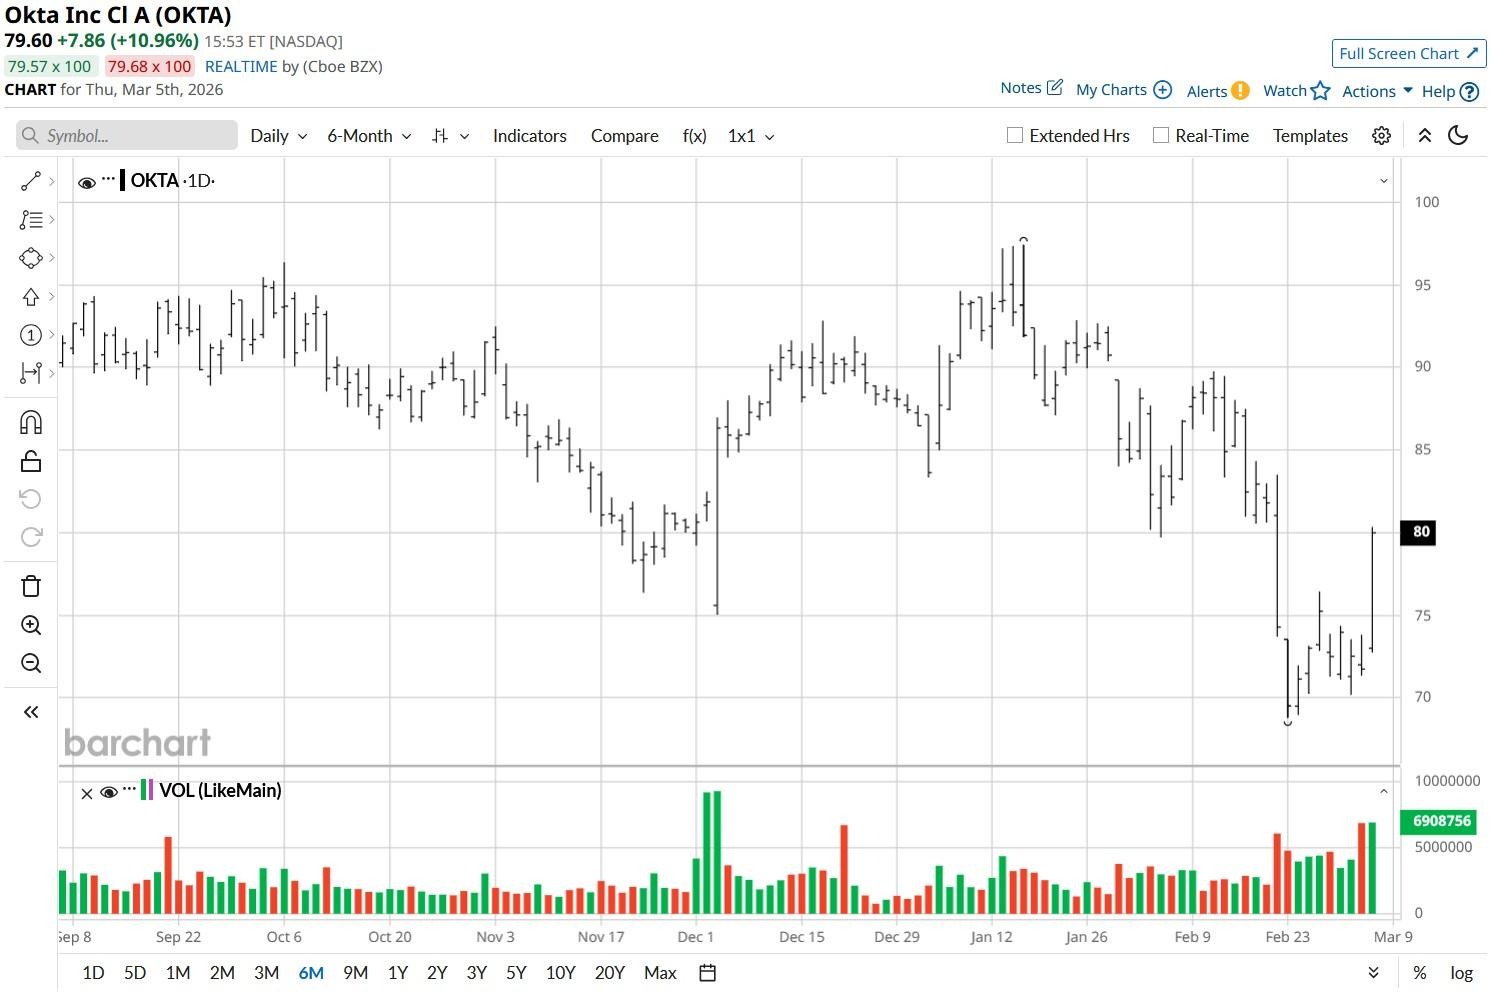Select the measure range tool

click(30, 373)
